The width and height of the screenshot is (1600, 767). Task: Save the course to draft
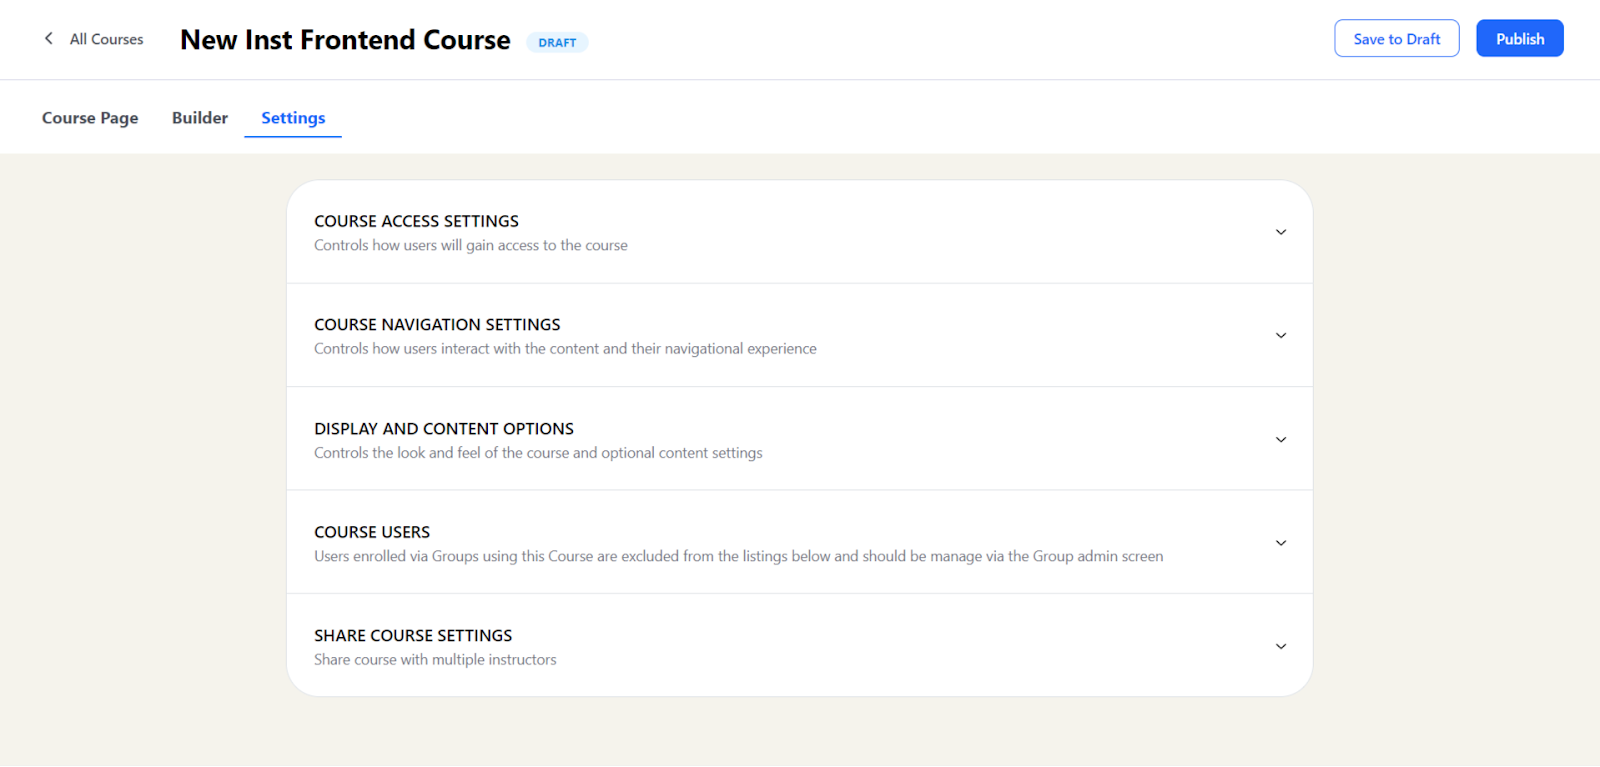[x=1396, y=38]
